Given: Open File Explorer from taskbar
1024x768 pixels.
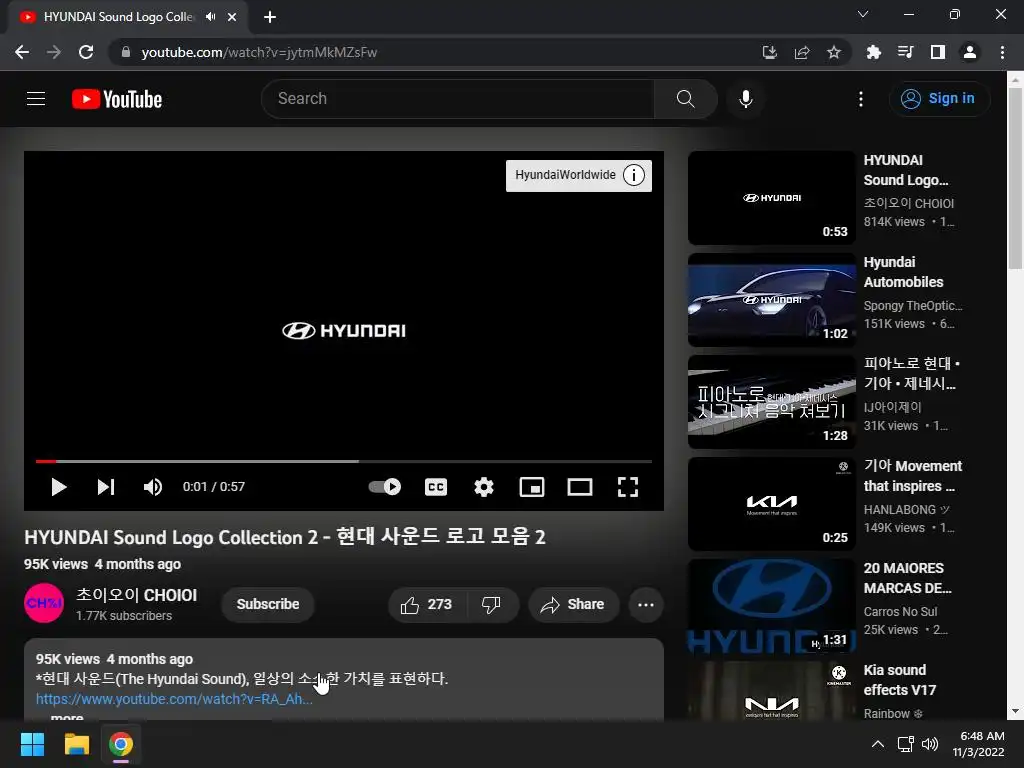Looking at the screenshot, I should 76,744.
